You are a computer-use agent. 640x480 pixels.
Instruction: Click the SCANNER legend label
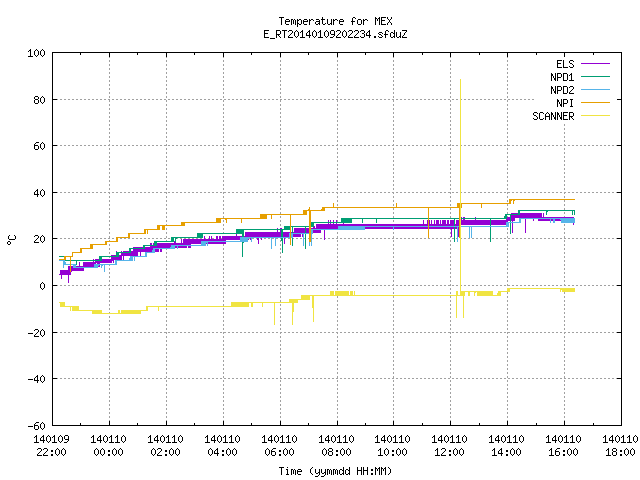(553, 116)
